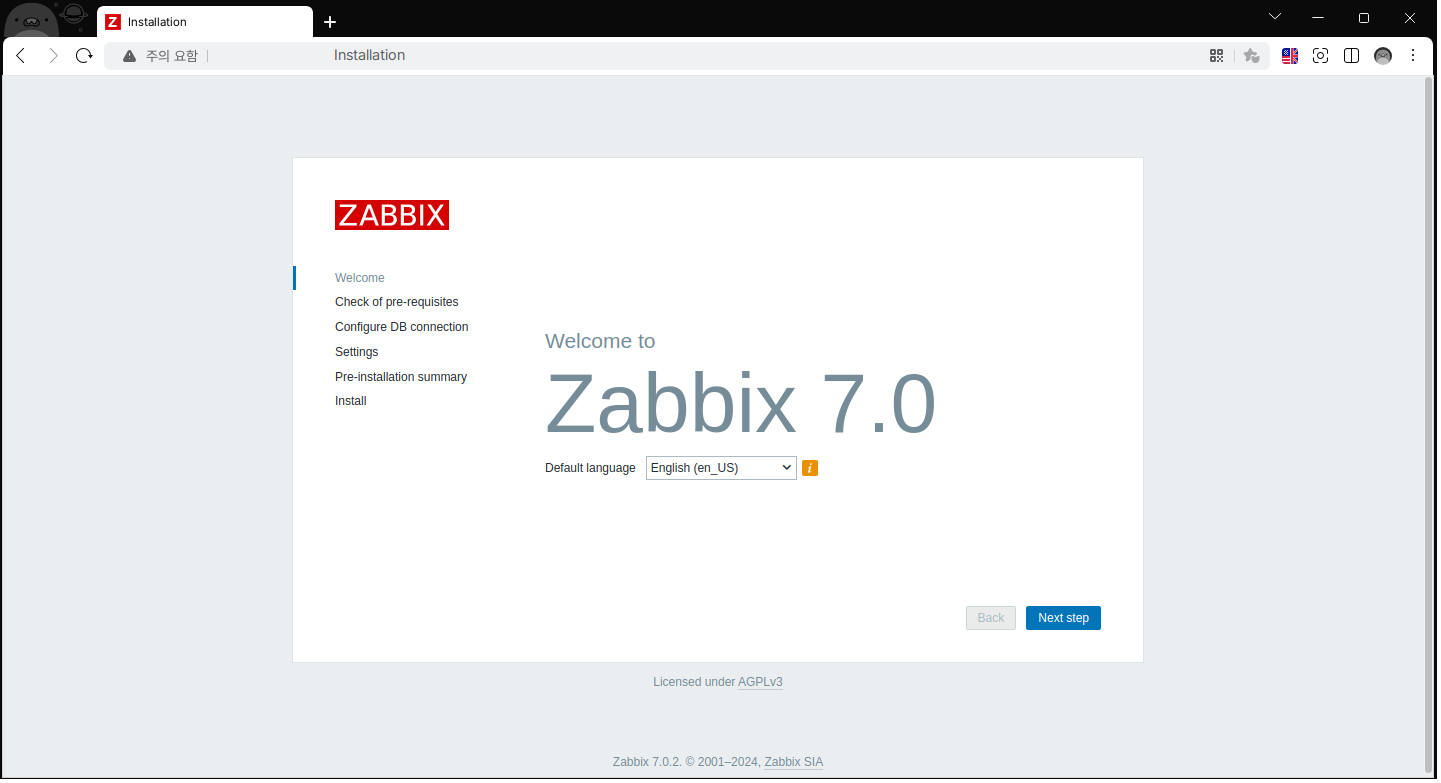Select Check of pre-requisites step
Viewport: 1441px width, 783px height.
coord(397,302)
